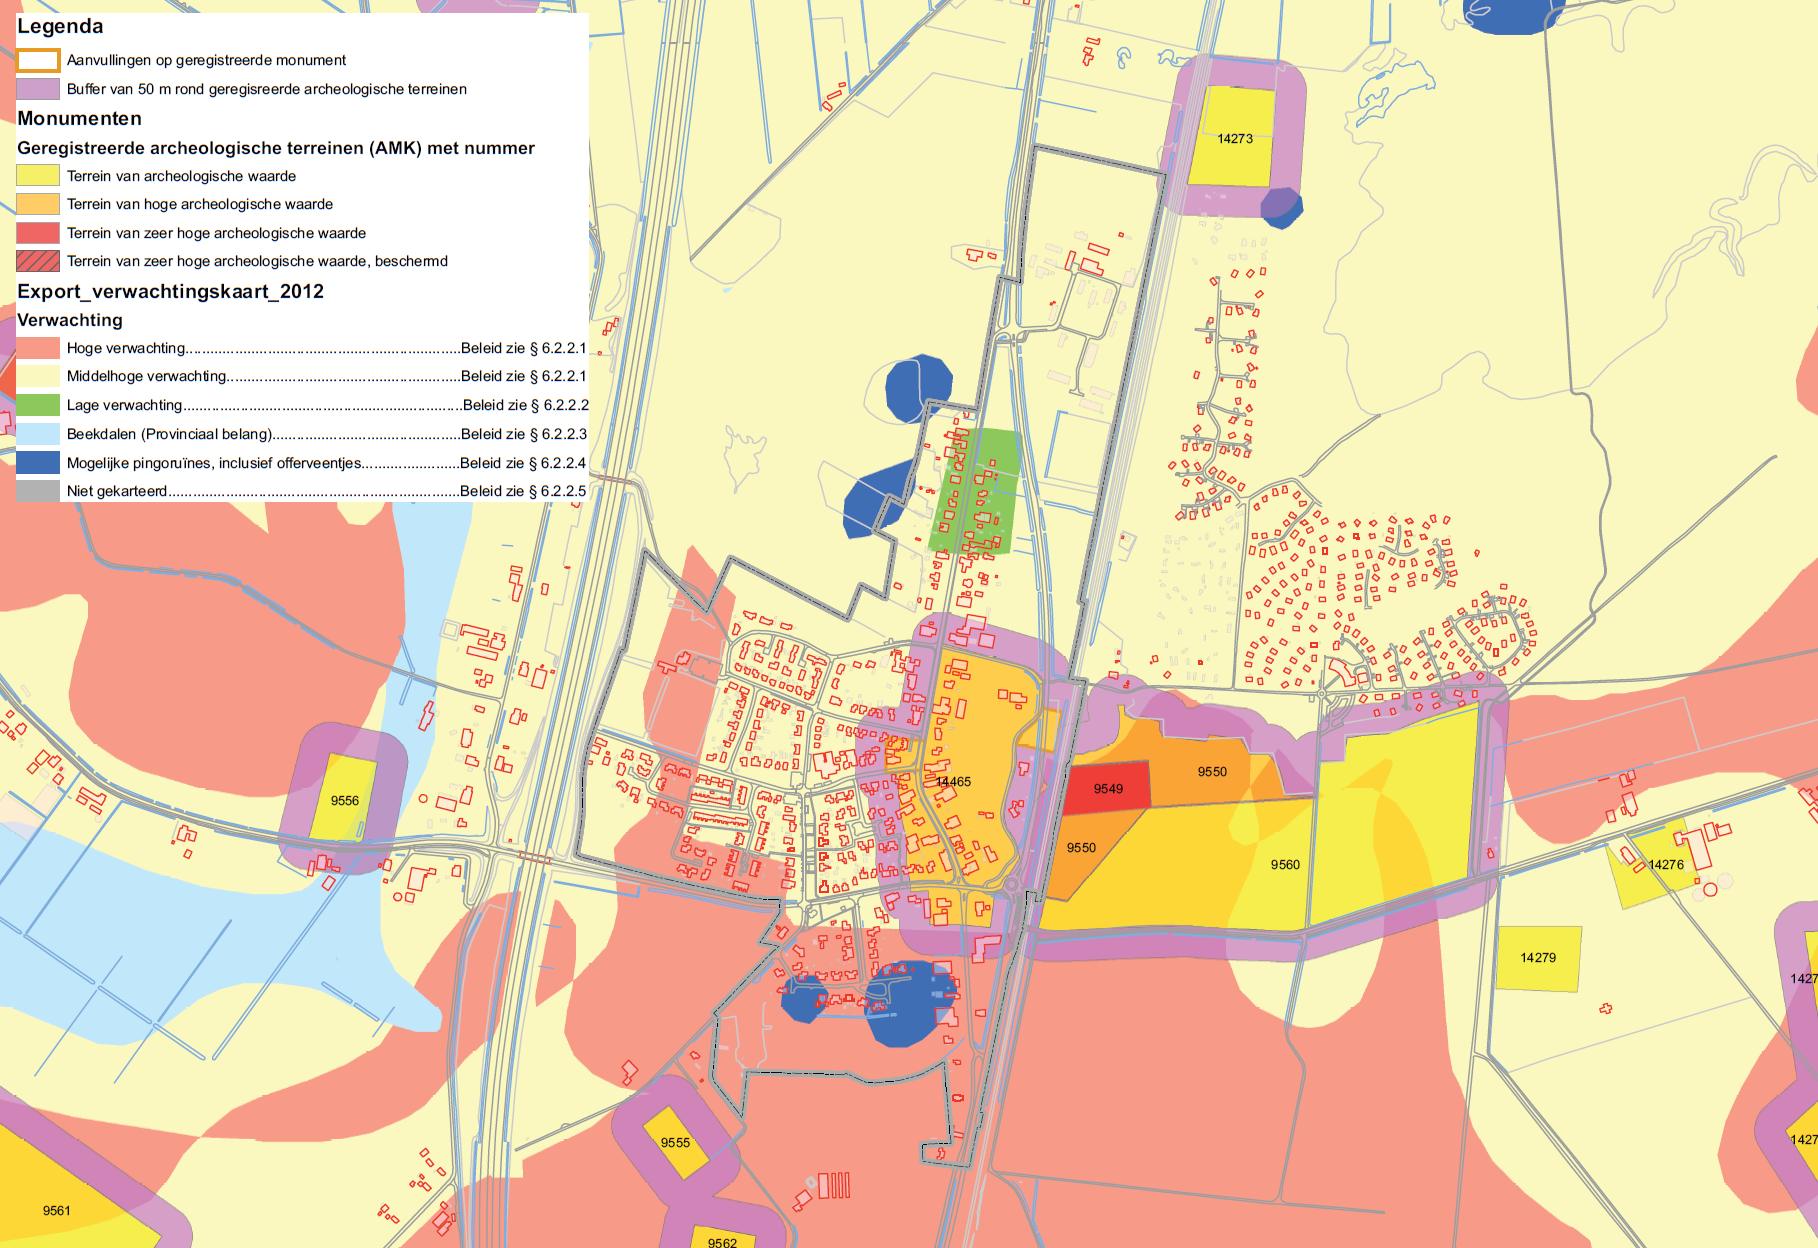The width and height of the screenshot is (1818, 1248).
Task: Open the 'Legenda' panel header
Action: [60, 27]
